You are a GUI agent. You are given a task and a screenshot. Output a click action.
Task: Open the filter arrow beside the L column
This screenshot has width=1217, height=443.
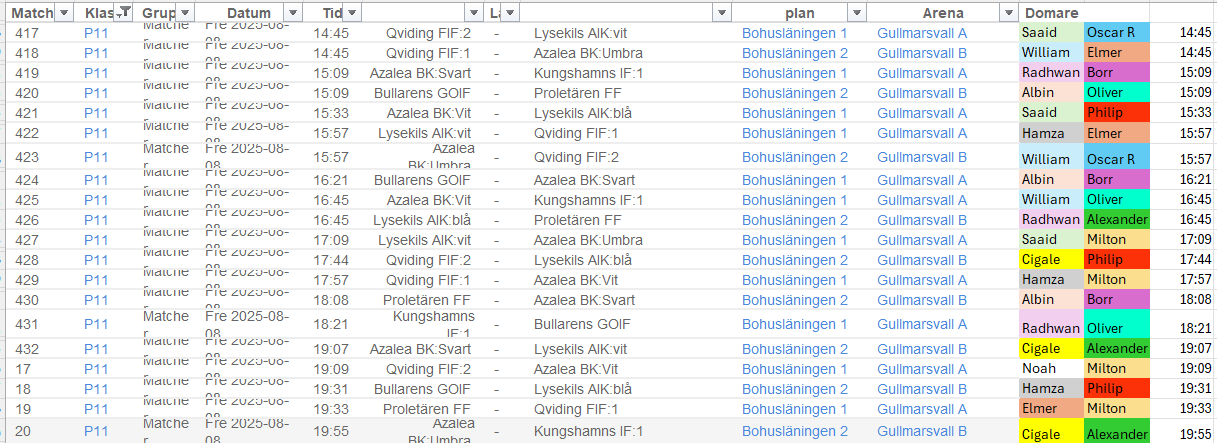click(x=510, y=12)
